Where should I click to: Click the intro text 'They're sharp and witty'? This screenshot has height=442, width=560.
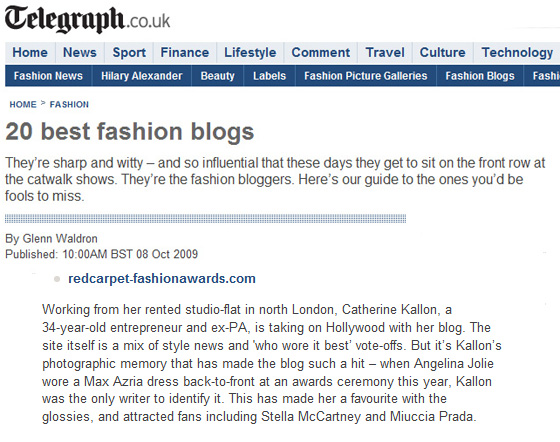tap(74, 163)
